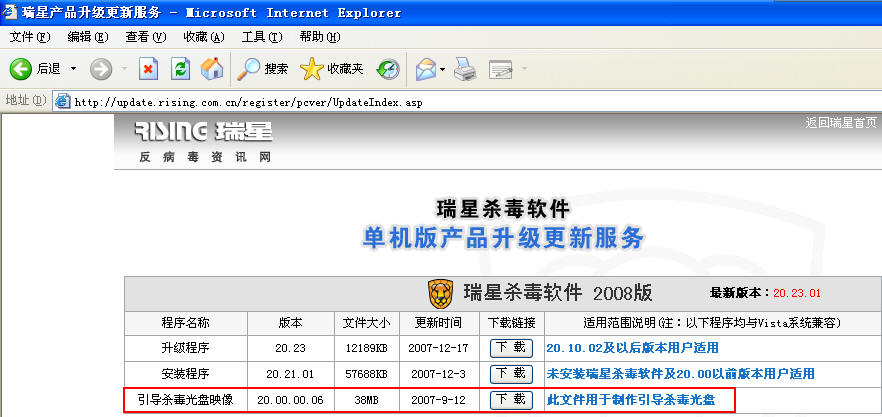Refresh the page with green arrows icon
Image resolution: width=882 pixels, height=417 pixels.
click(x=180, y=69)
